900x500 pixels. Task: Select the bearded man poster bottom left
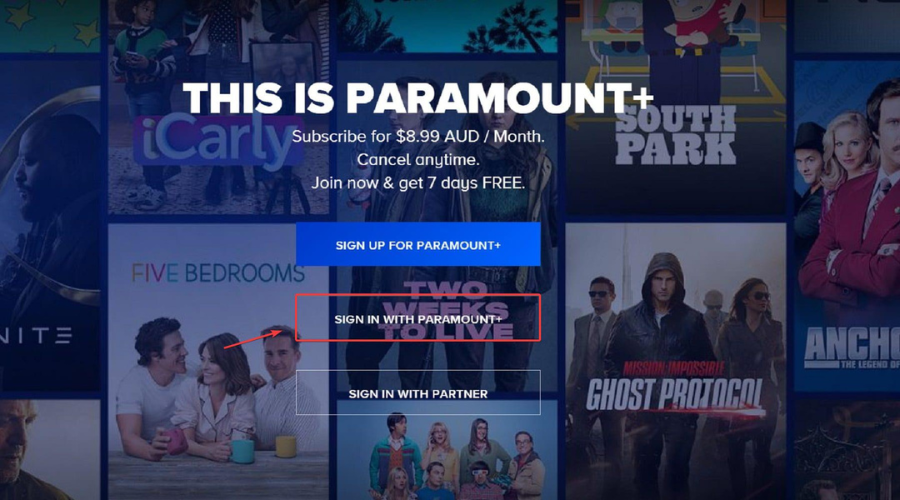coord(50,451)
